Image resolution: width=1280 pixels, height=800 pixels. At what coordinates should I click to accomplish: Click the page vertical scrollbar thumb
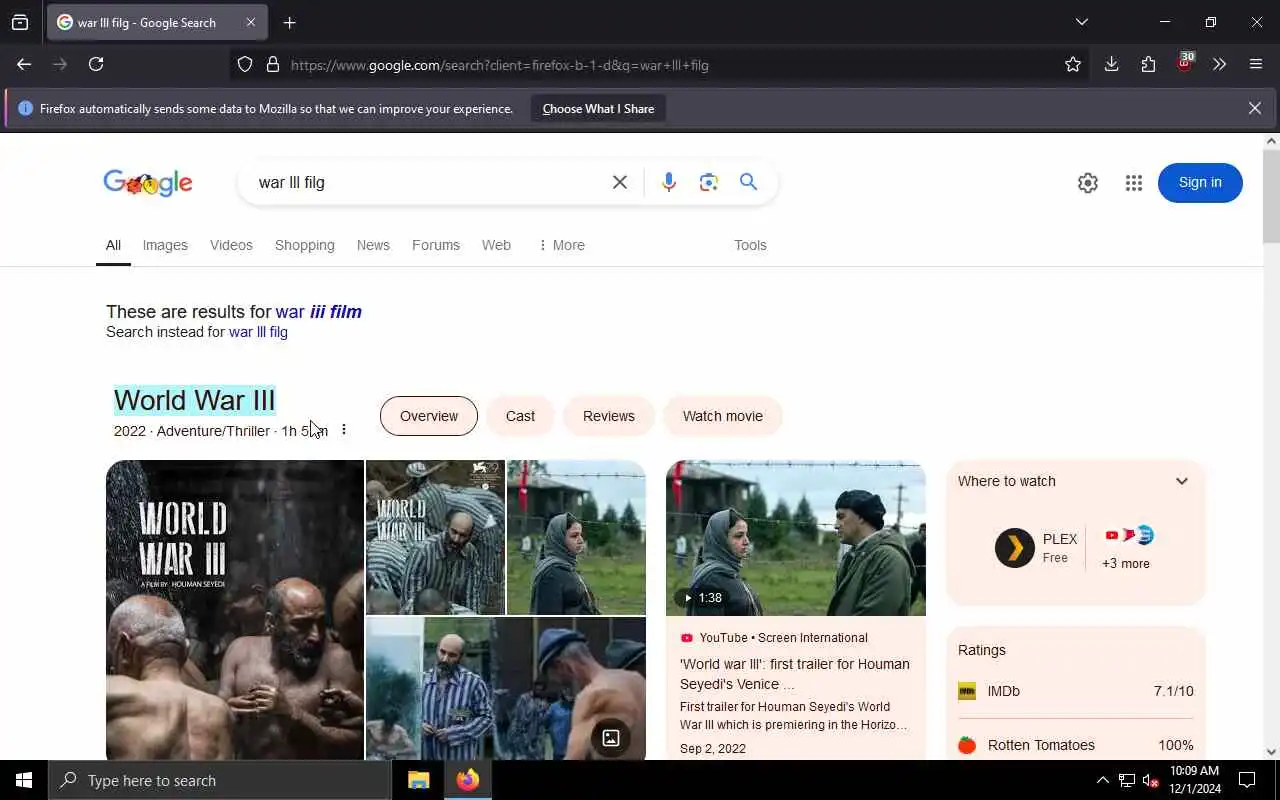click(x=1271, y=196)
